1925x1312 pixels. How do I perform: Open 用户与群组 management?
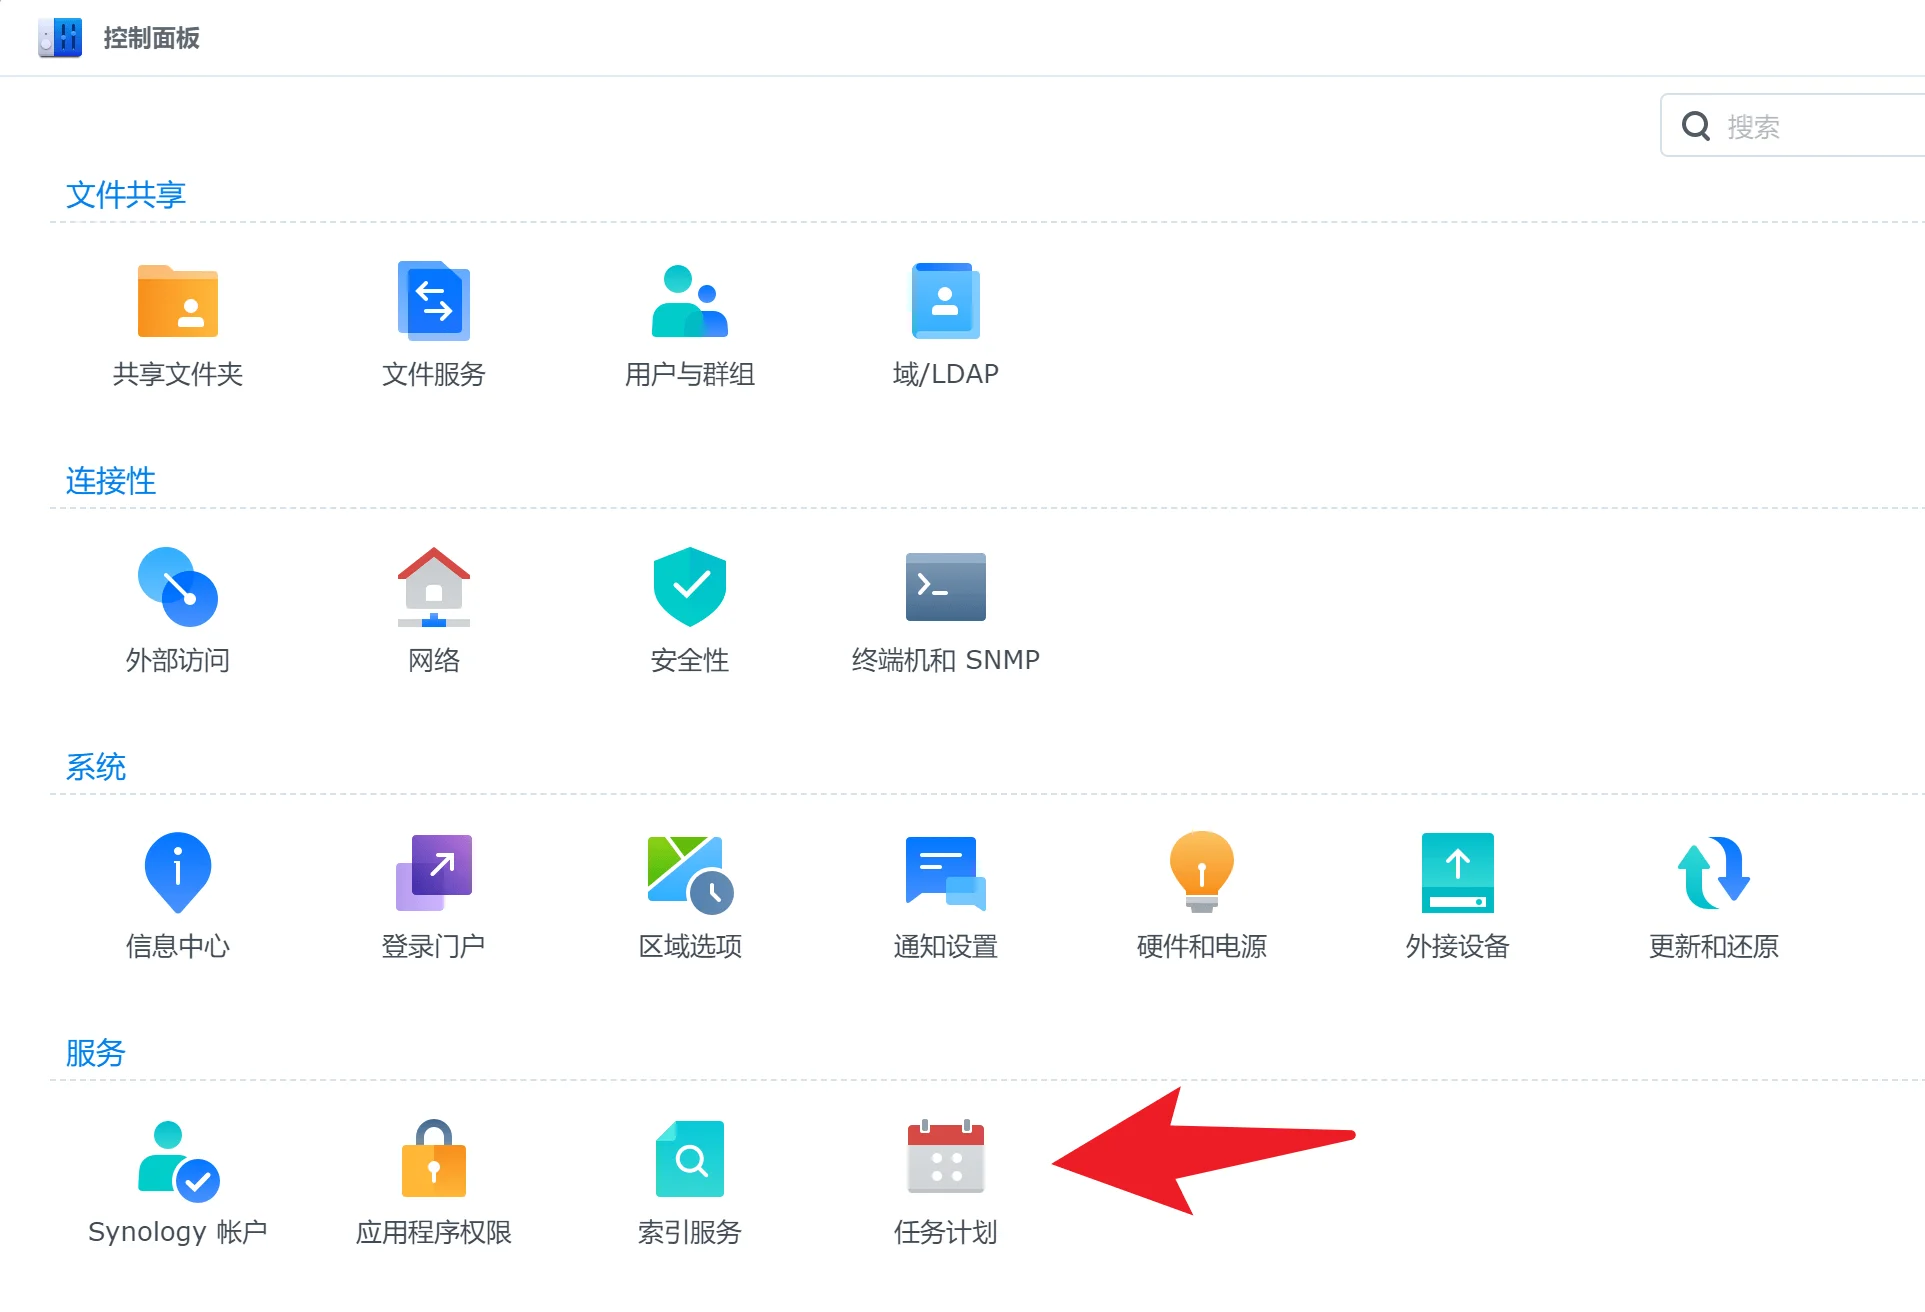click(x=689, y=320)
